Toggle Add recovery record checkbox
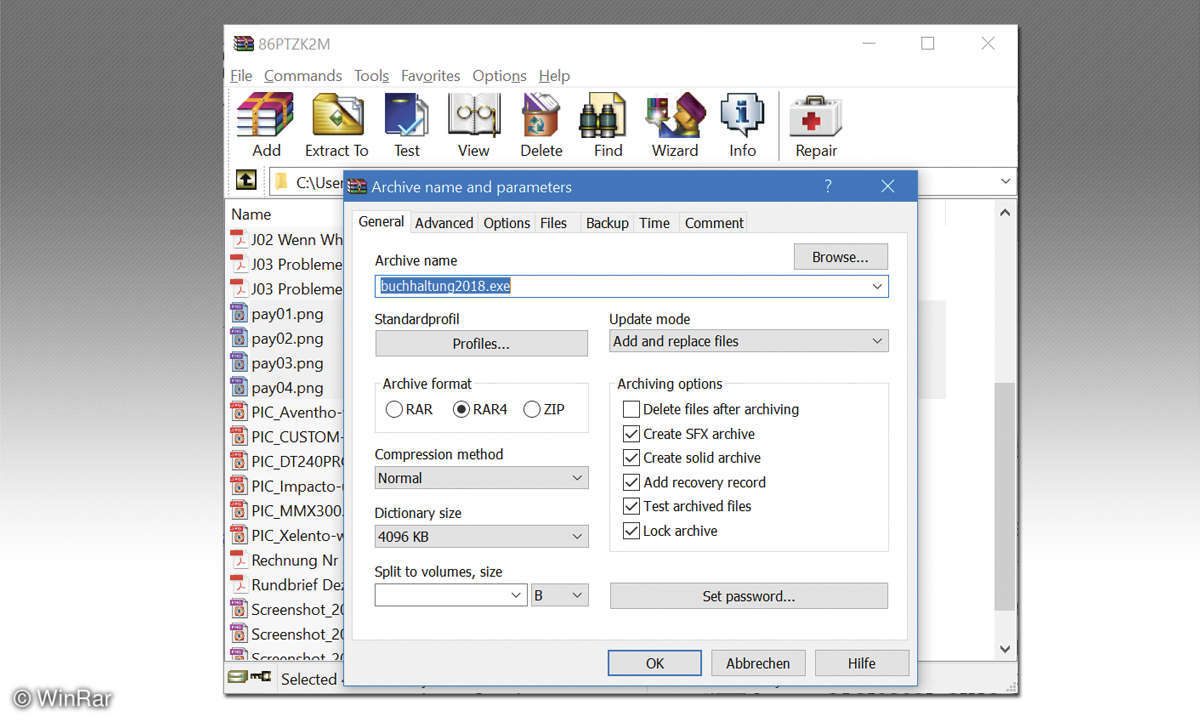Viewport: 1200px width, 720px height. [x=631, y=482]
